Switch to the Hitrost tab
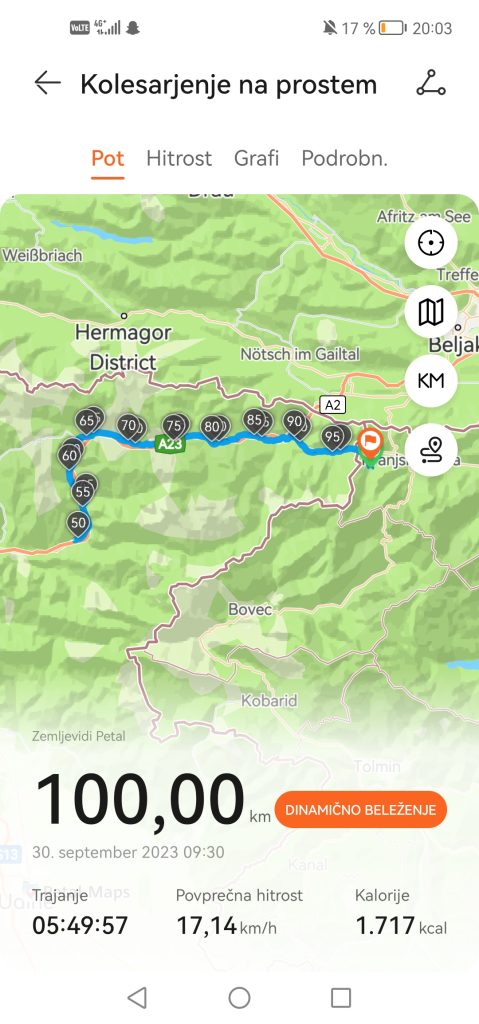This screenshot has width=479, height=1024. [x=179, y=158]
